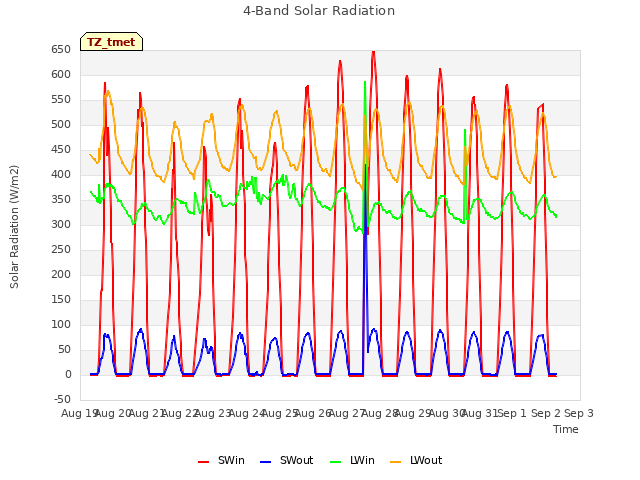
Task: Click the 200 y-axis tick label
Action: coord(61,274)
